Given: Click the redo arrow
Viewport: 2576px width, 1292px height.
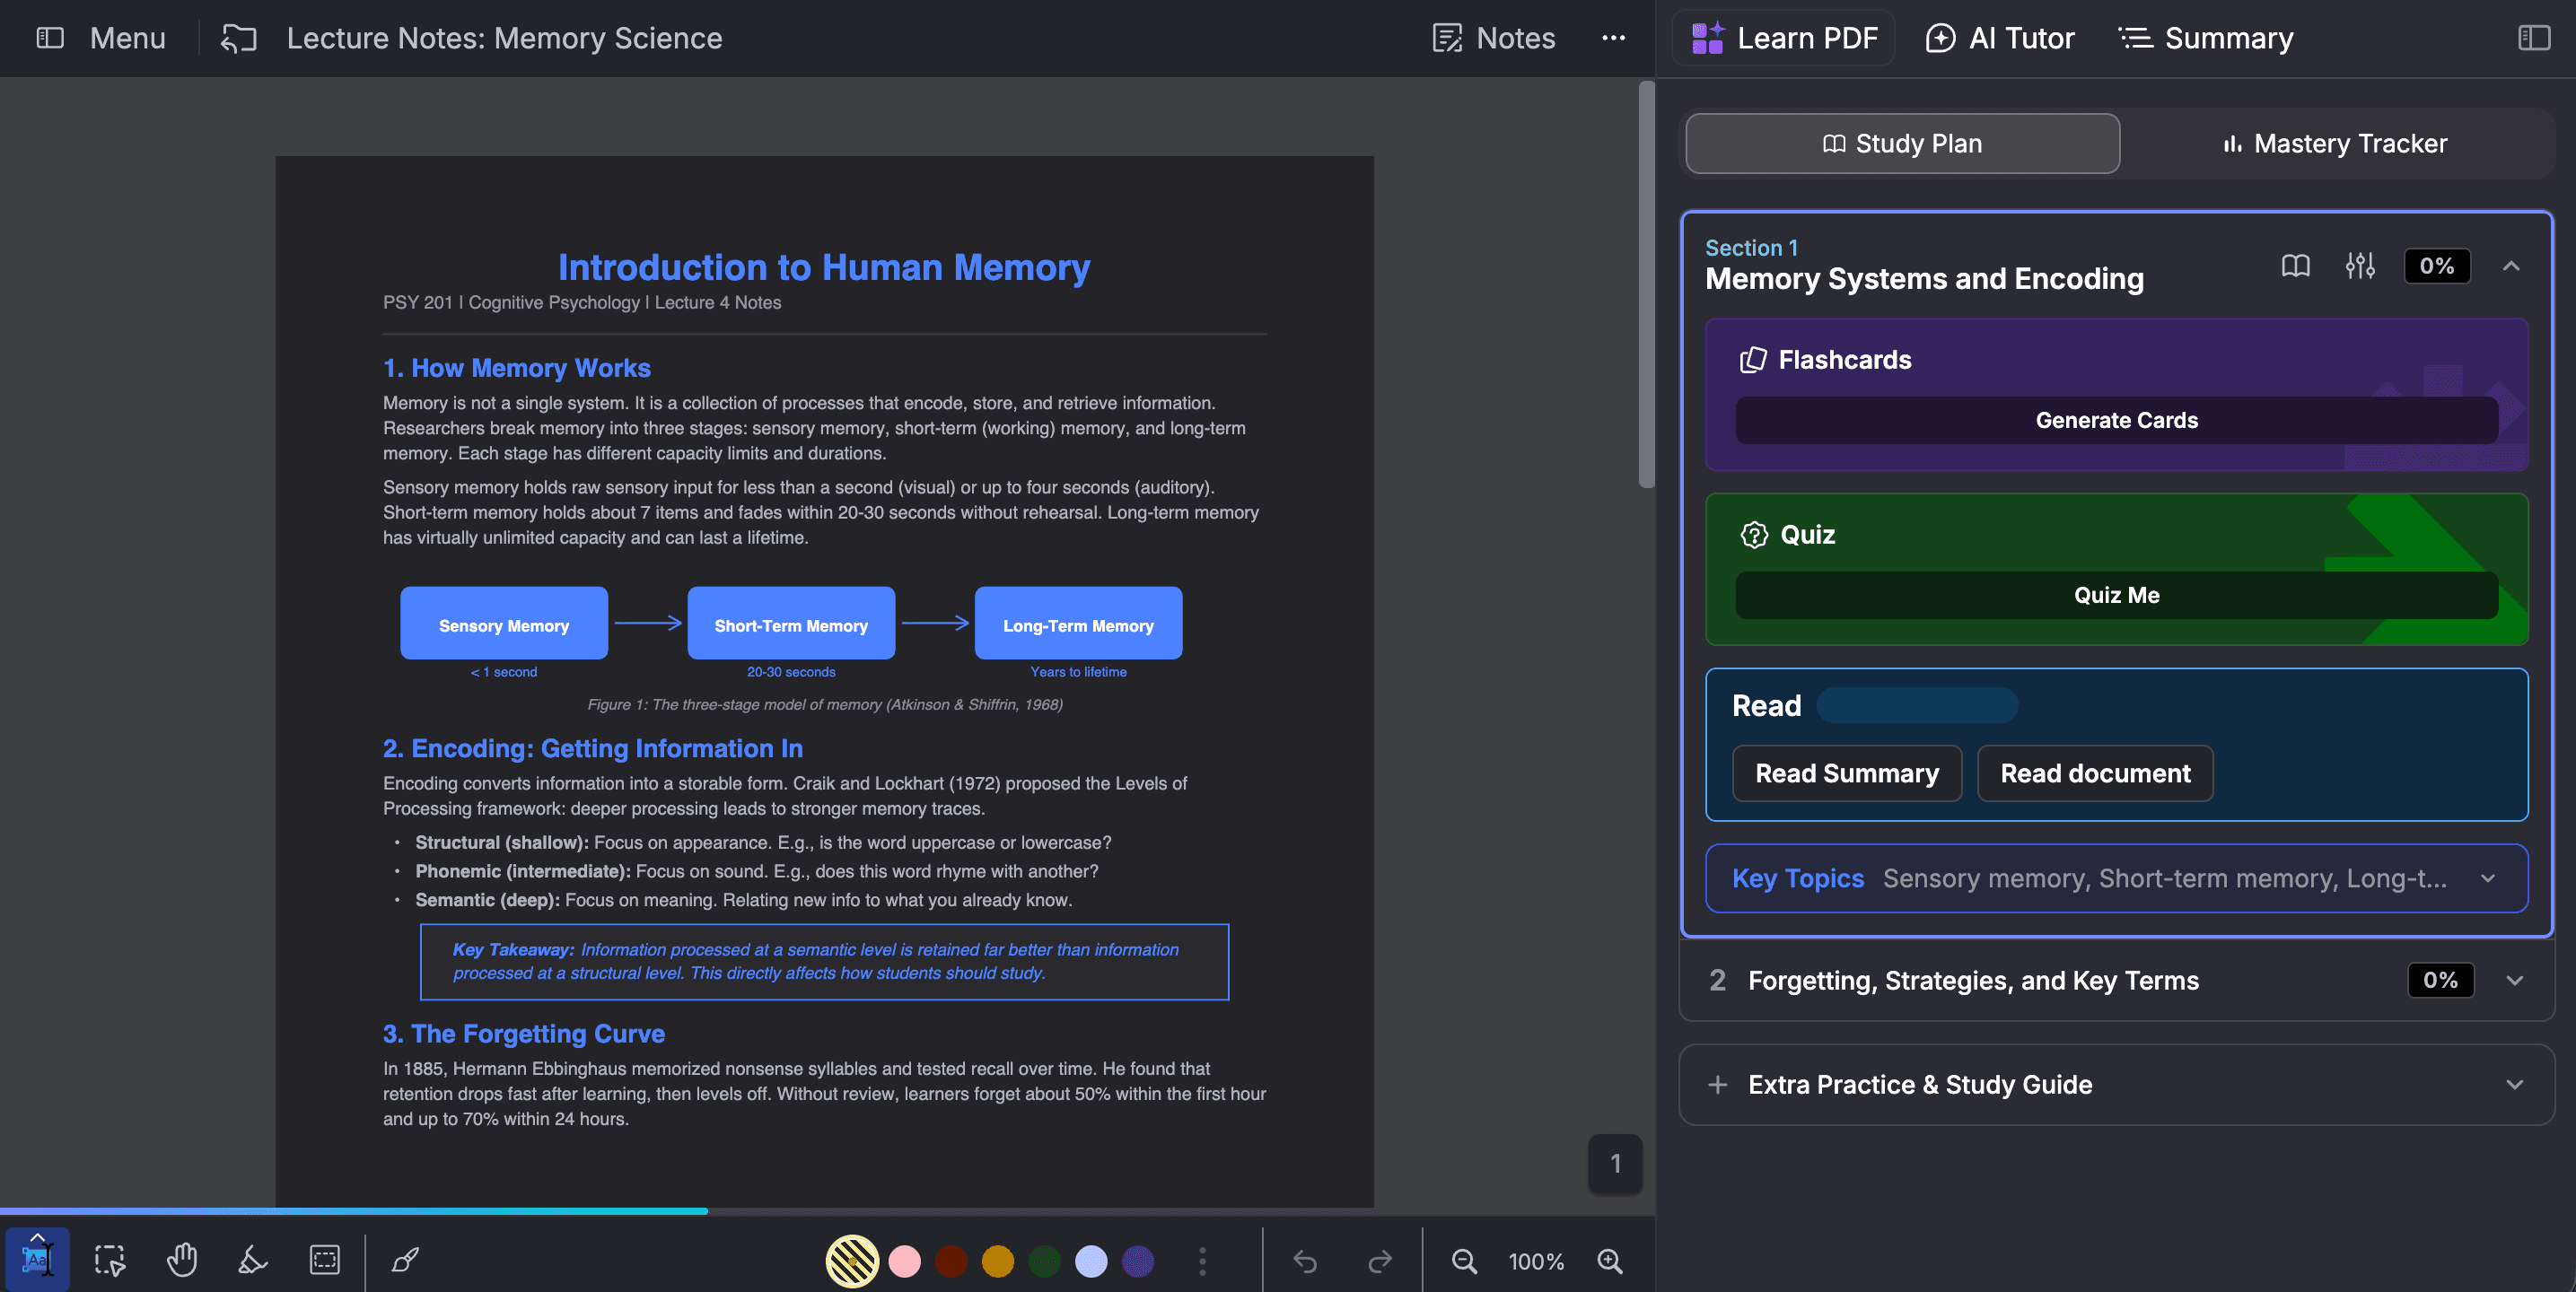Looking at the screenshot, I should [1380, 1261].
